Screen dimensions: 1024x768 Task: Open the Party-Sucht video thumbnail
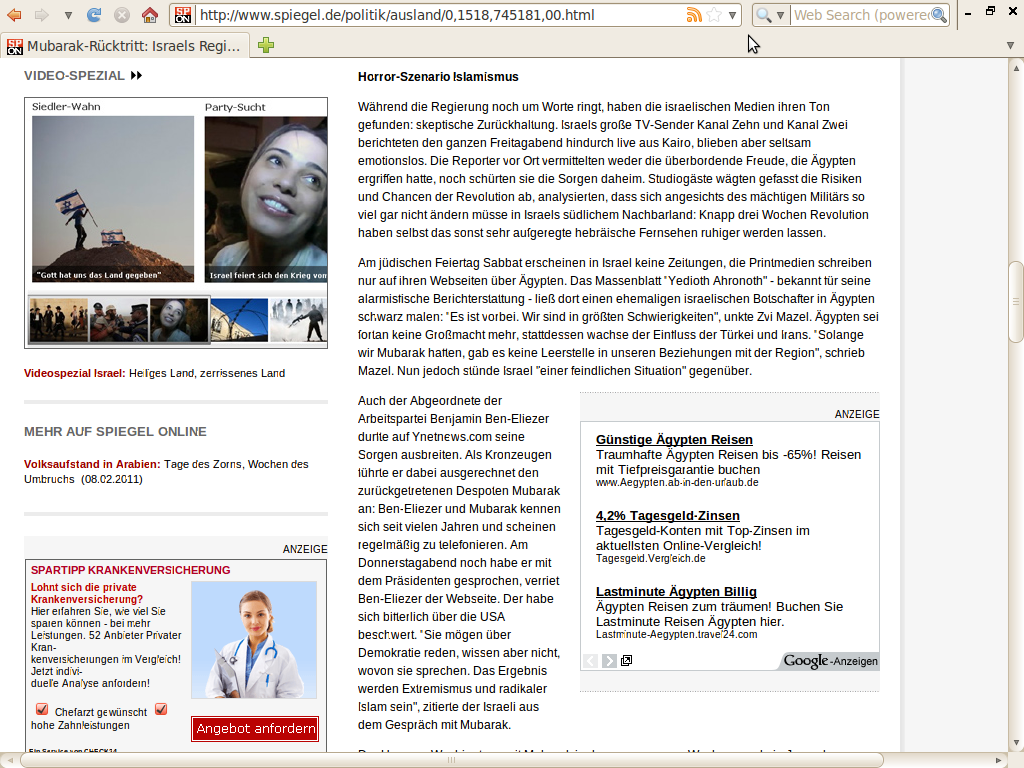point(266,199)
